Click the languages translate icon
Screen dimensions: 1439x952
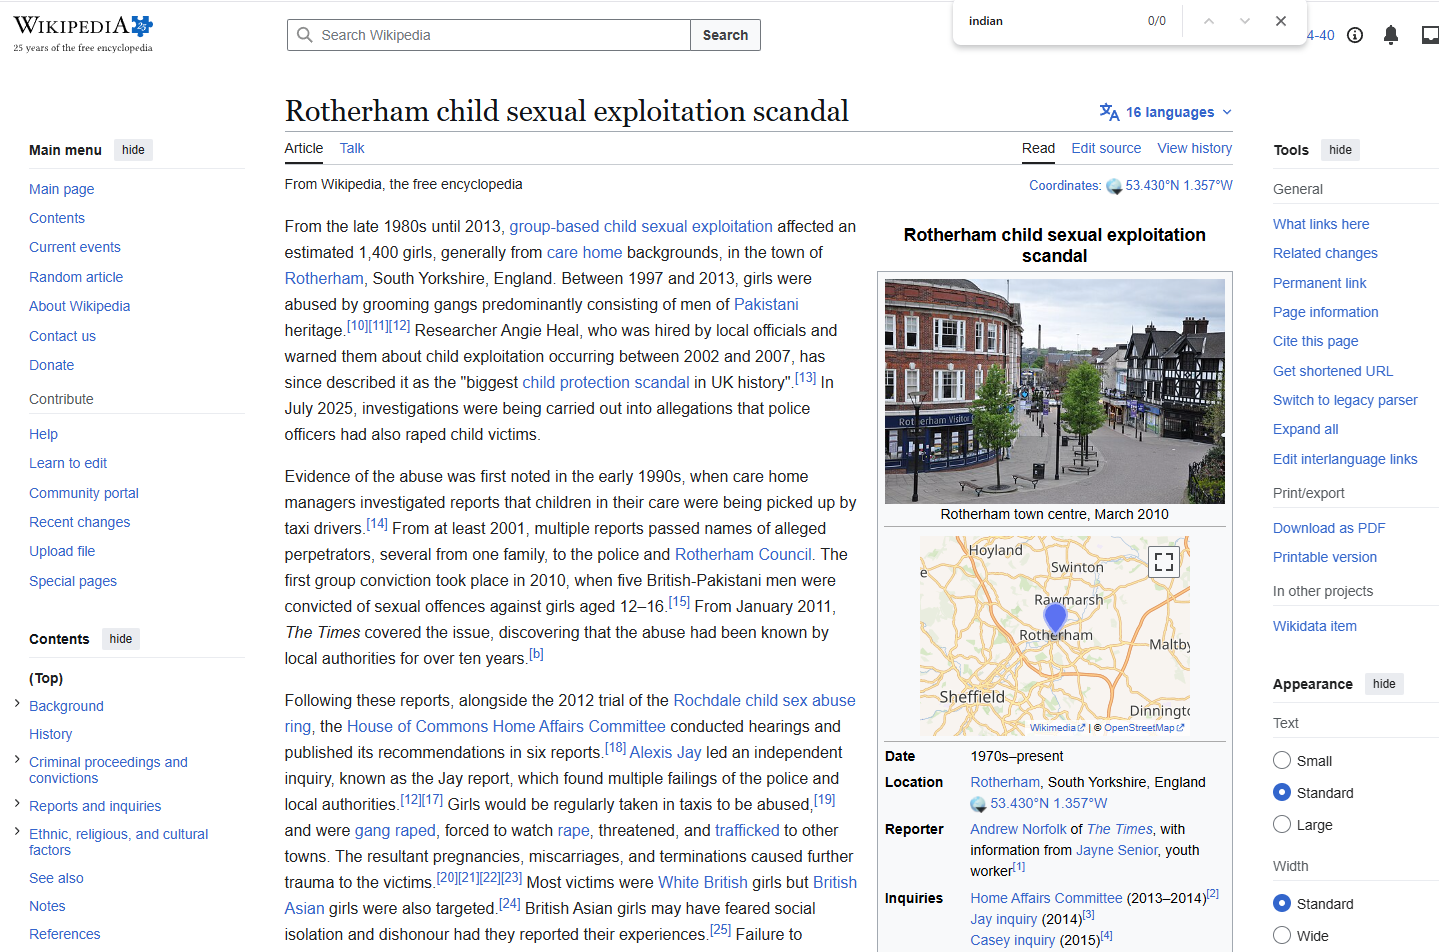(1109, 112)
